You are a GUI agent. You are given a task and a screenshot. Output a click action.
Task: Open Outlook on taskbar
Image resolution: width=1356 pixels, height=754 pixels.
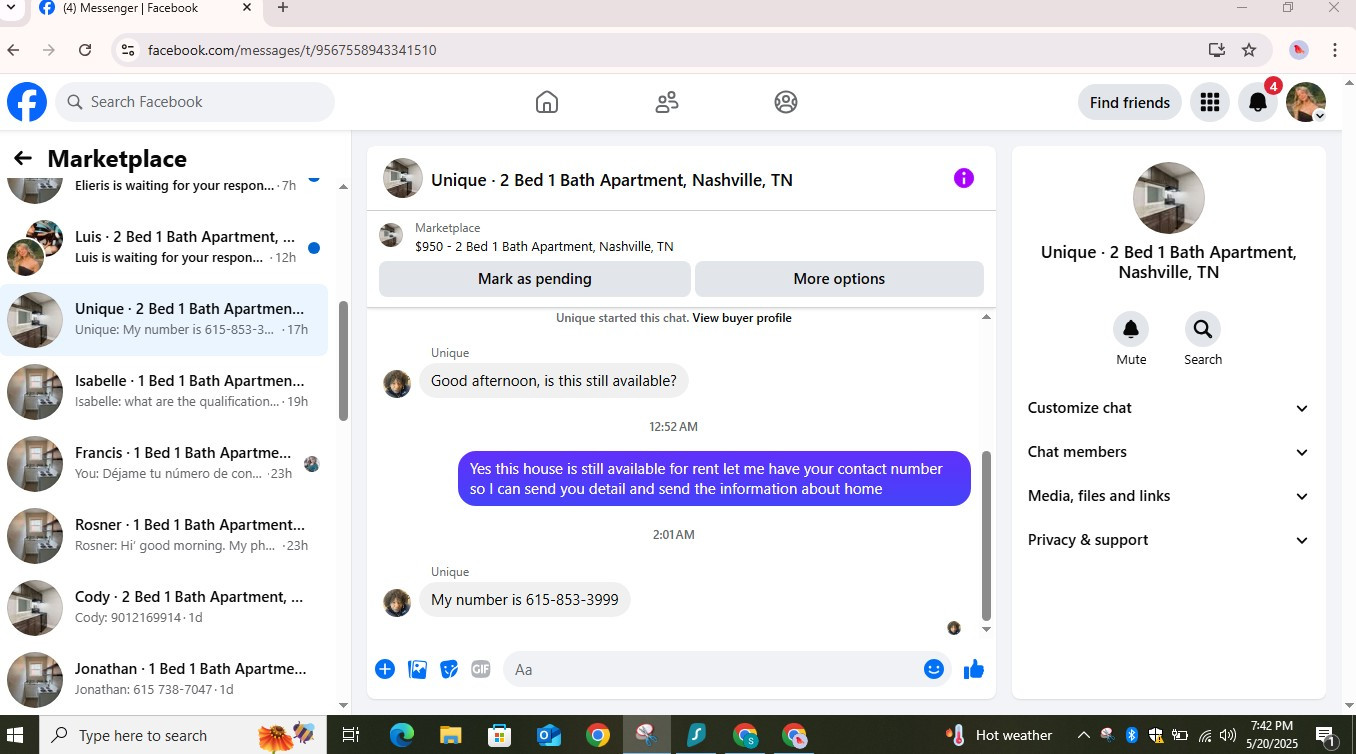pyautogui.click(x=548, y=736)
